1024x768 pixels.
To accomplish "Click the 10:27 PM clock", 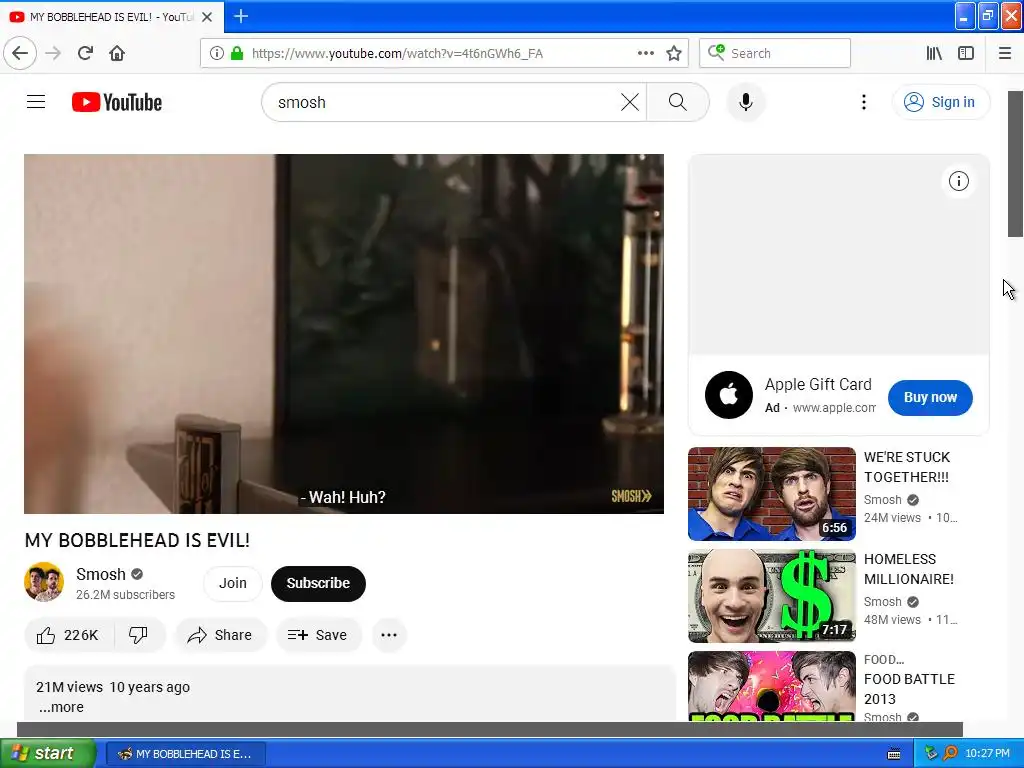I will tap(987, 754).
